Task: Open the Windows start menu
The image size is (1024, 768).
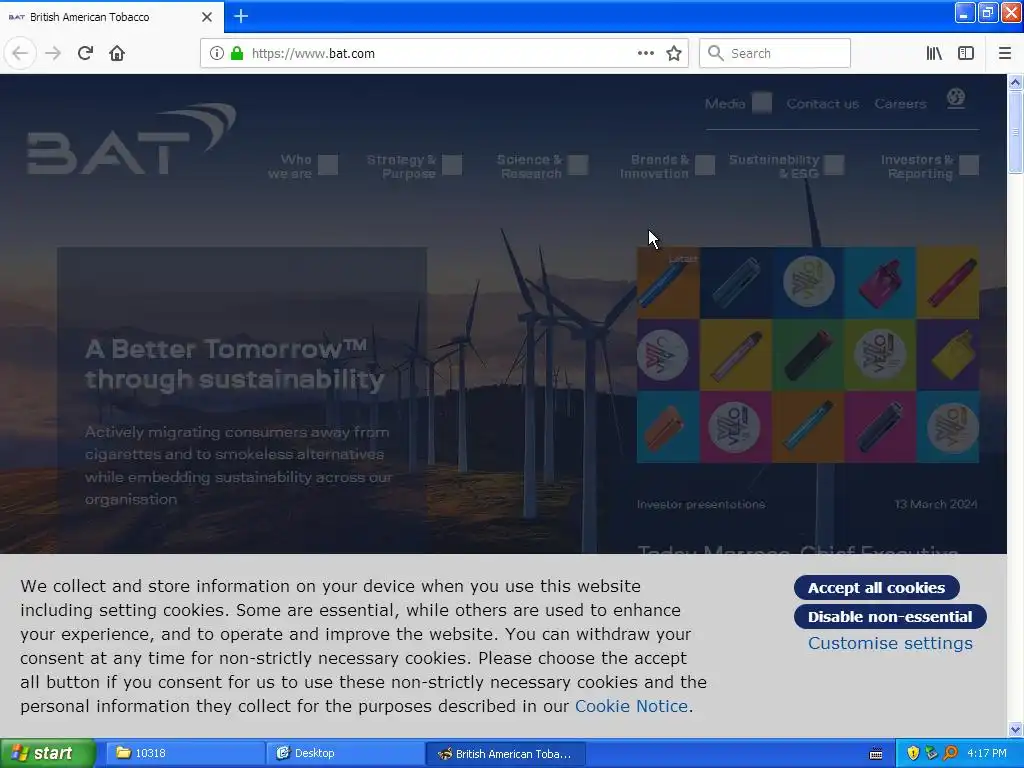Action: point(48,753)
